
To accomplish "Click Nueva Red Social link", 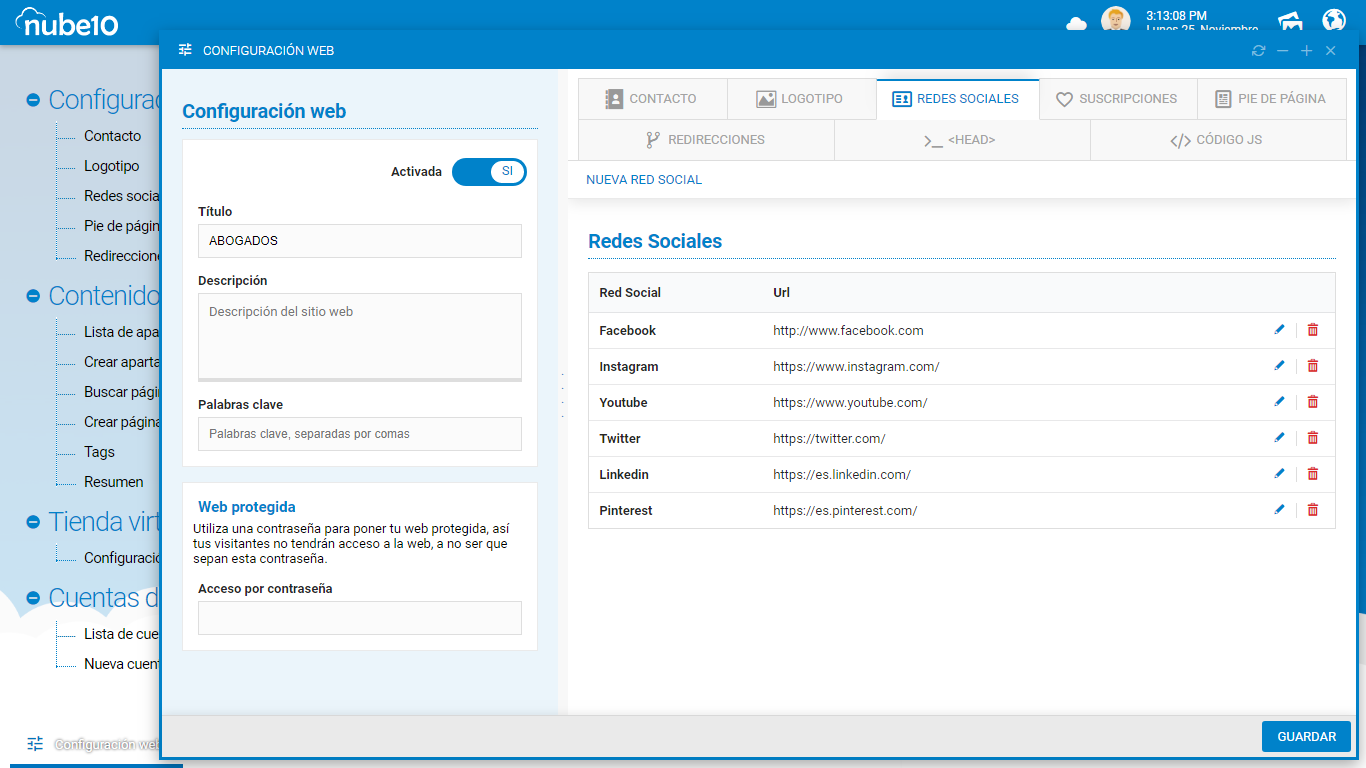I will tap(644, 180).
